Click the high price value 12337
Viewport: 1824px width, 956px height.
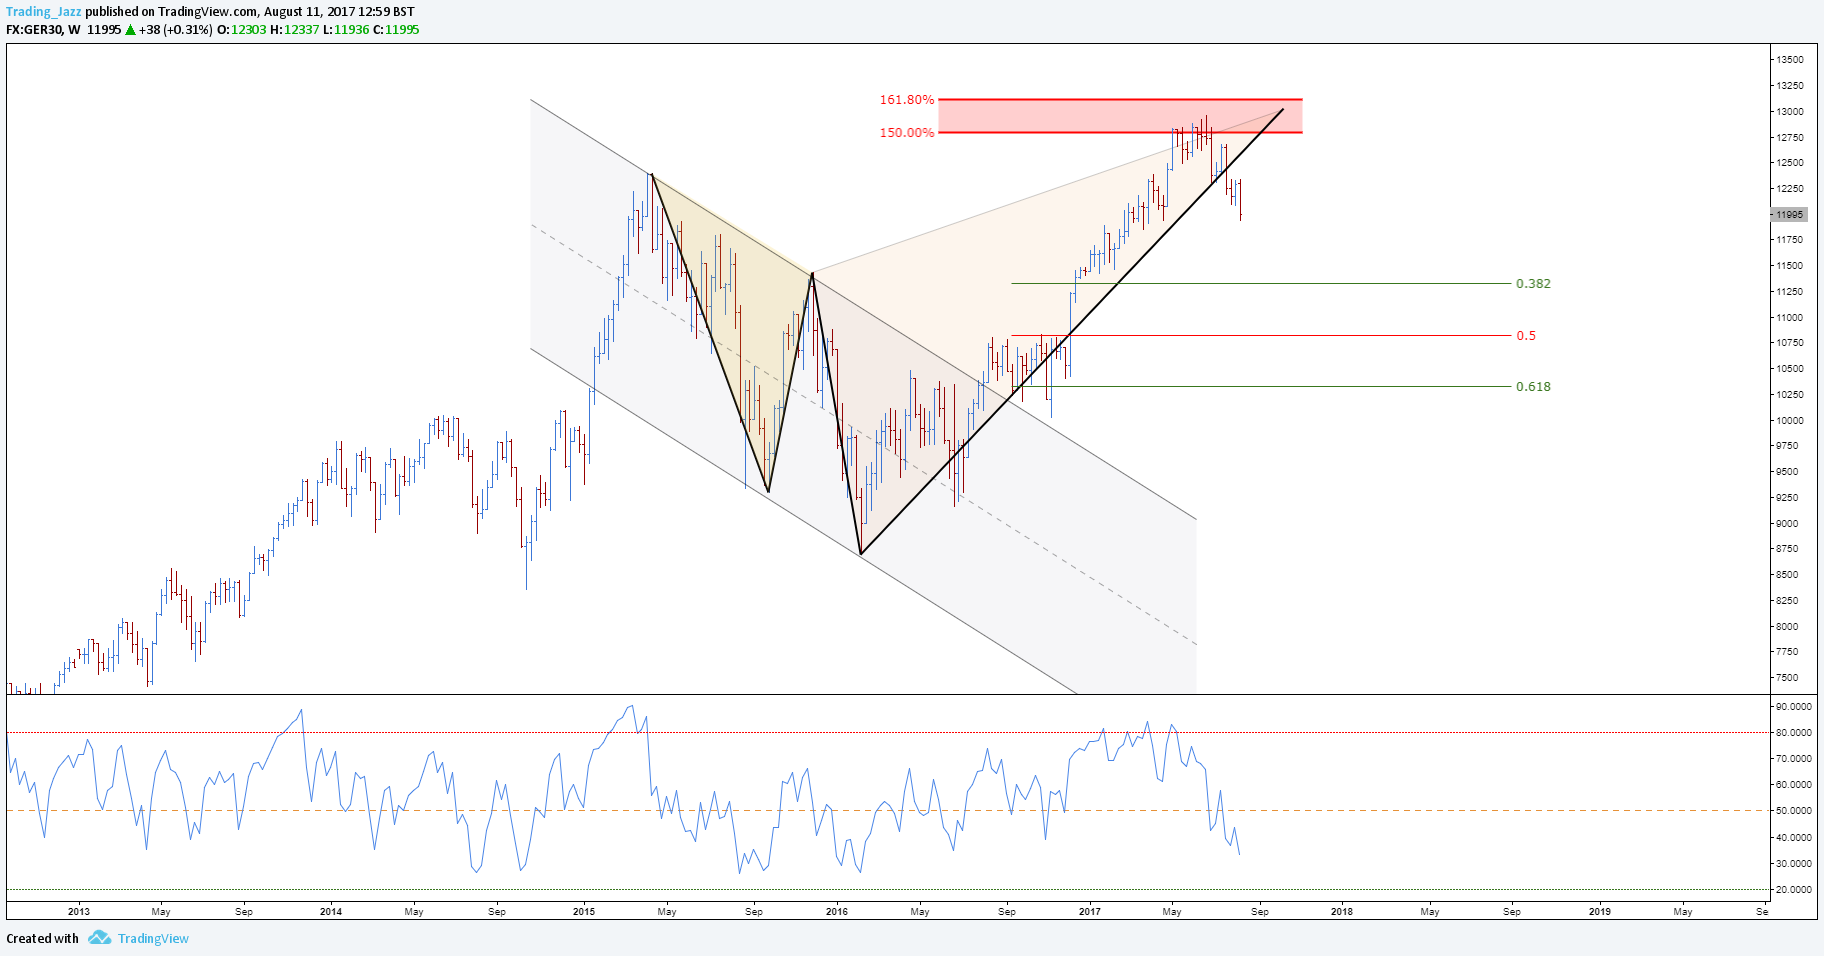pos(302,30)
